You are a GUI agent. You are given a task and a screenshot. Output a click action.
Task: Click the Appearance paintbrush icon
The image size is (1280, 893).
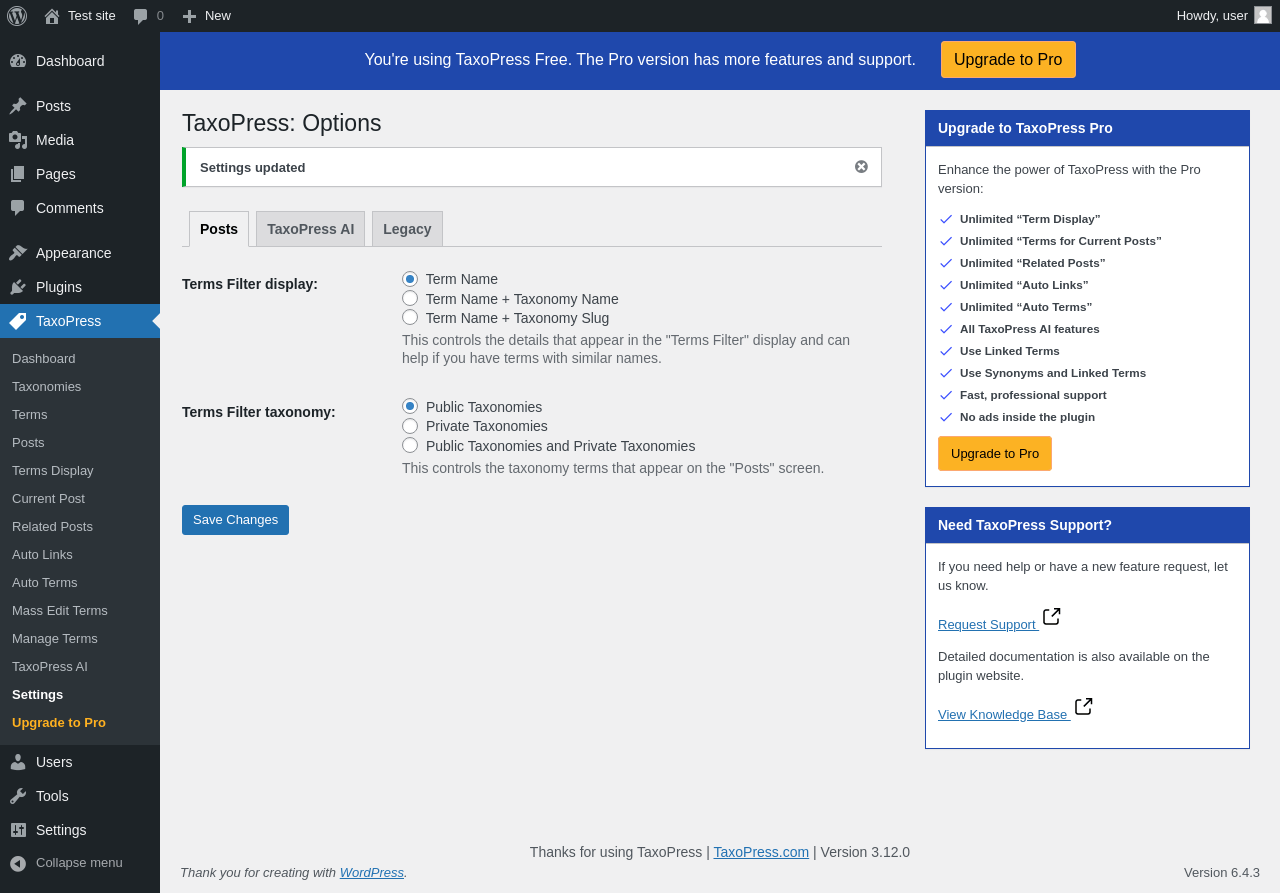click(18, 253)
